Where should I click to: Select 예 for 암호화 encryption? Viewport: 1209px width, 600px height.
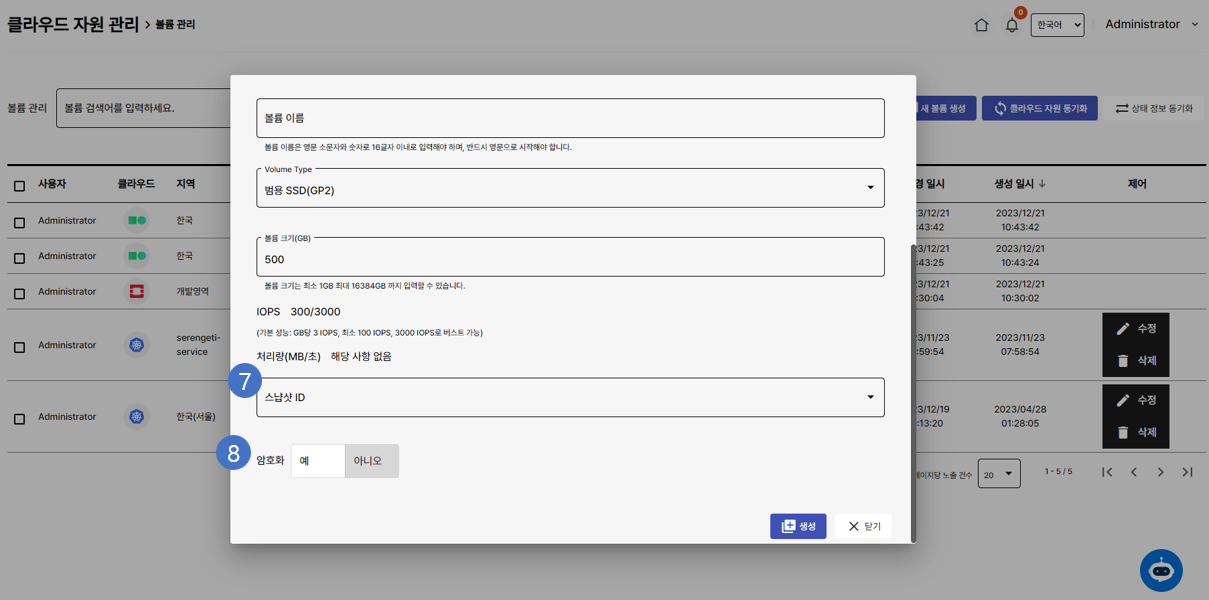click(x=317, y=461)
